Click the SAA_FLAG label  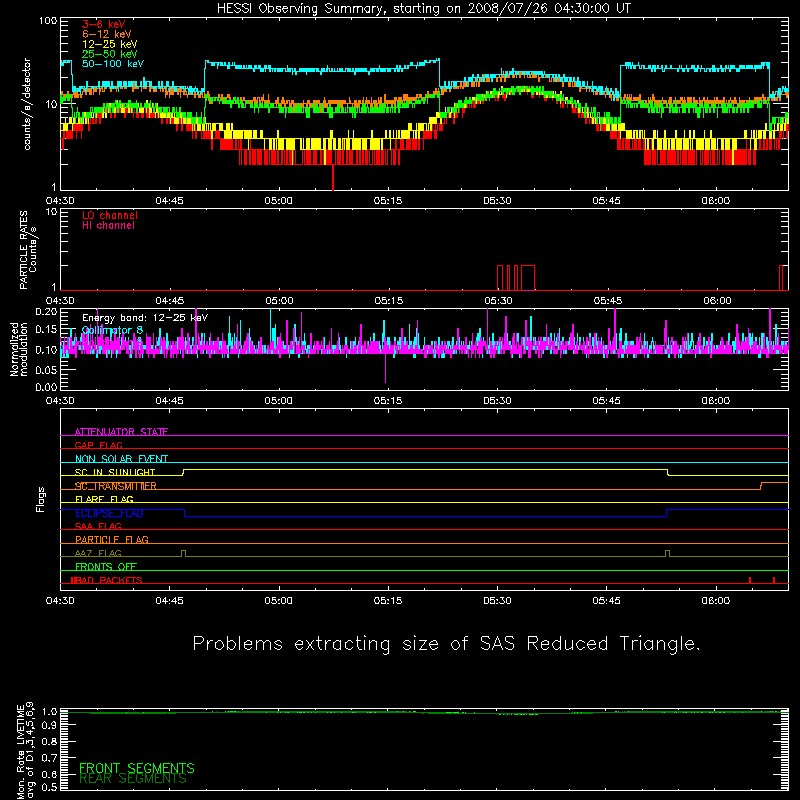(x=98, y=526)
